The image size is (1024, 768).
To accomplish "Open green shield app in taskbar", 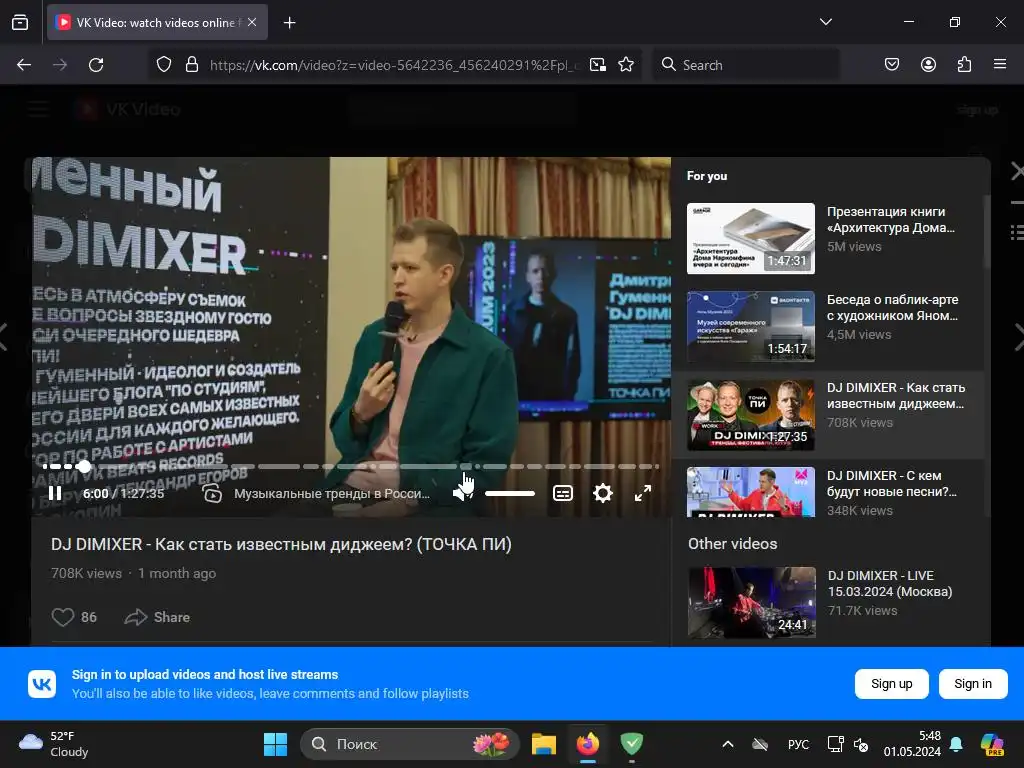I will coord(632,744).
